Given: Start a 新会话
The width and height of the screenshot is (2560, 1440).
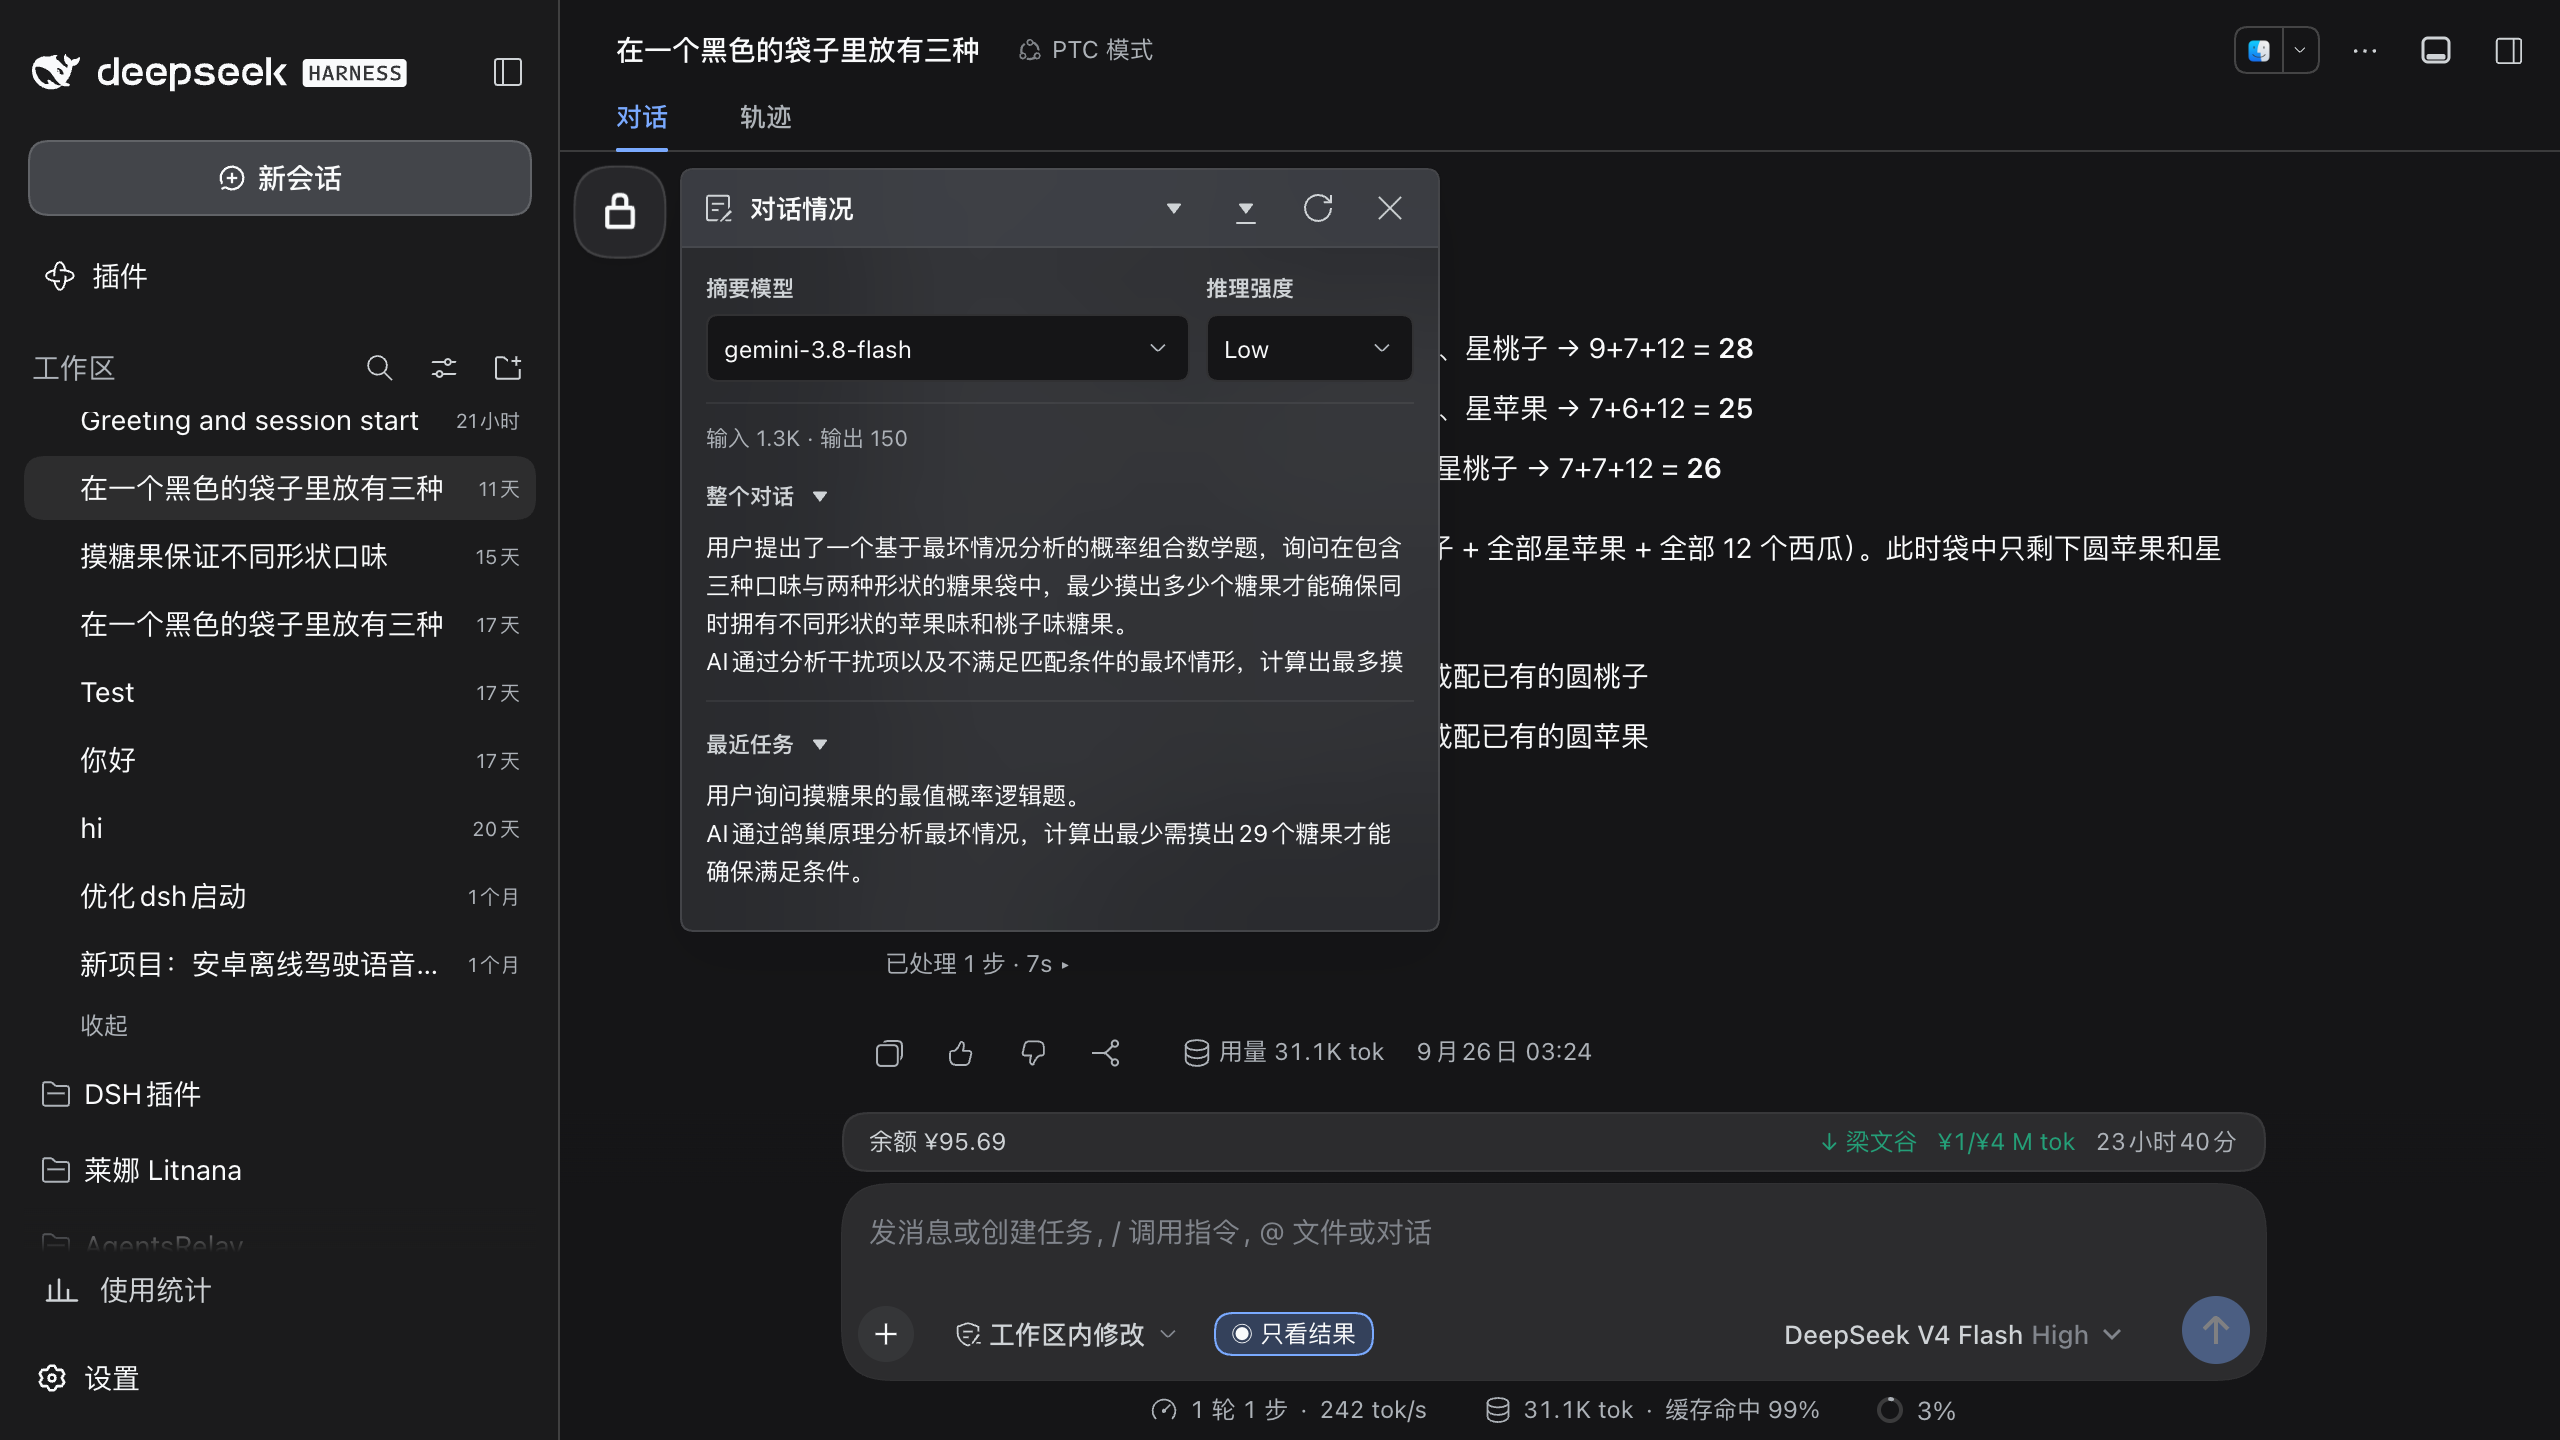Looking at the screenshot, I should pos(280,178).
